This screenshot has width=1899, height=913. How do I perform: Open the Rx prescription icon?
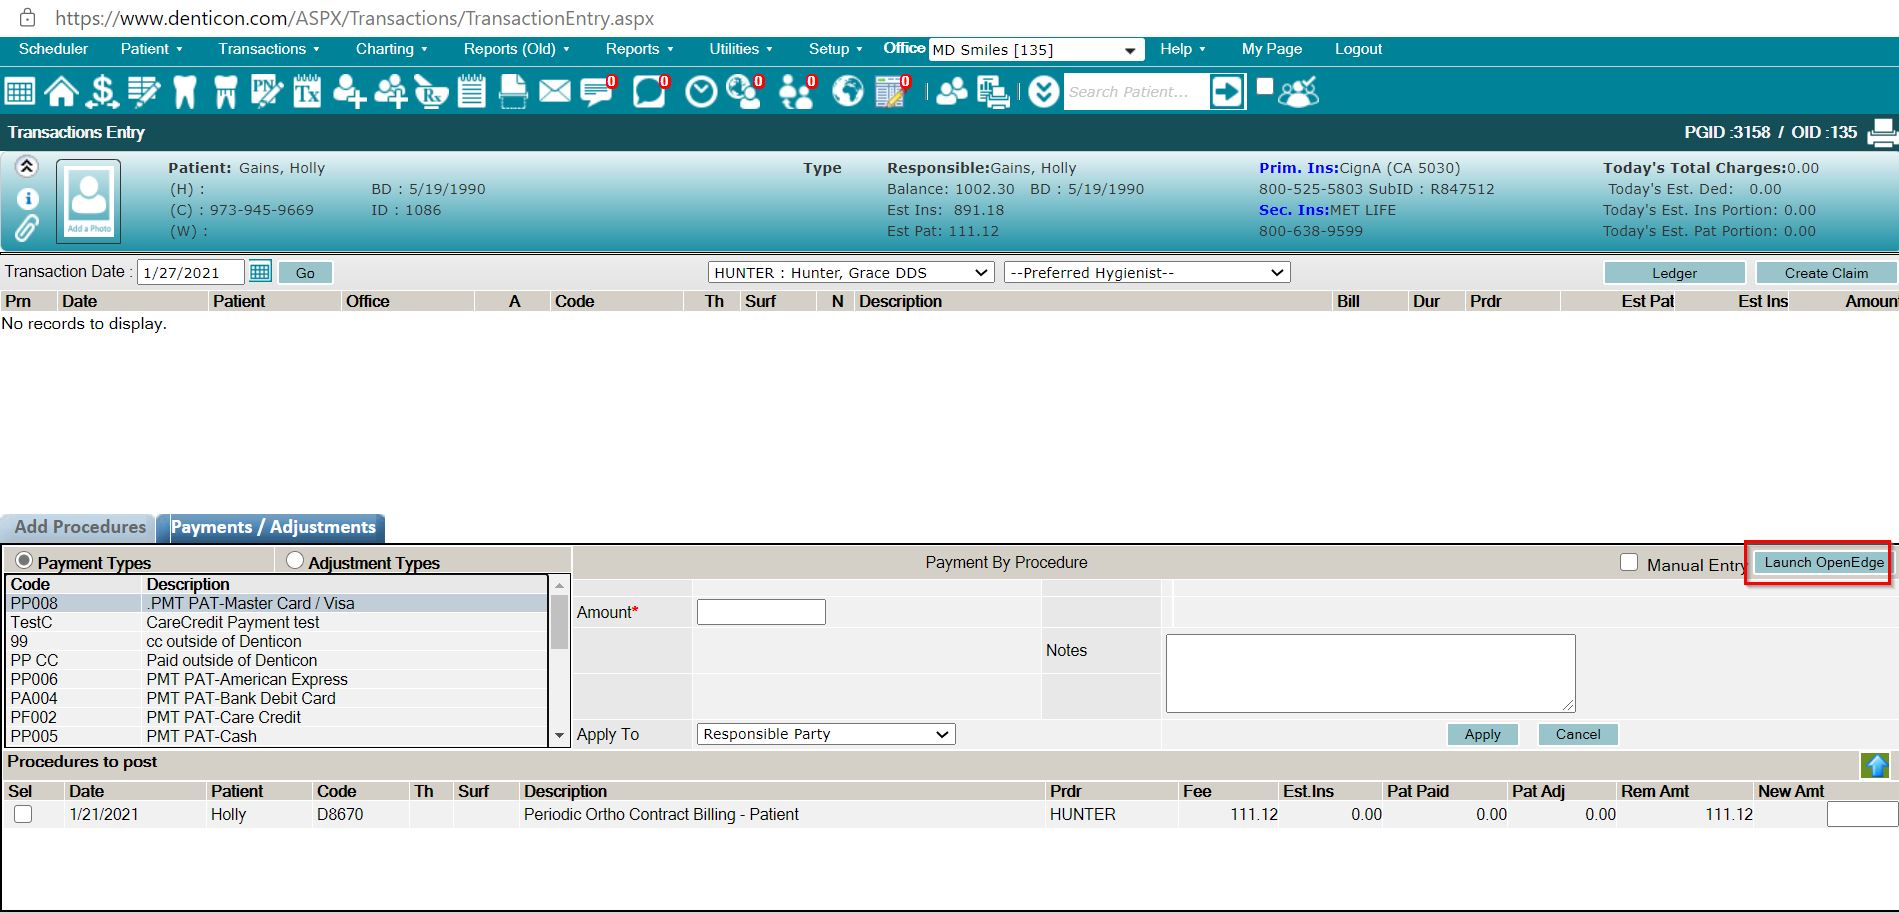click(x=431, y=92)
